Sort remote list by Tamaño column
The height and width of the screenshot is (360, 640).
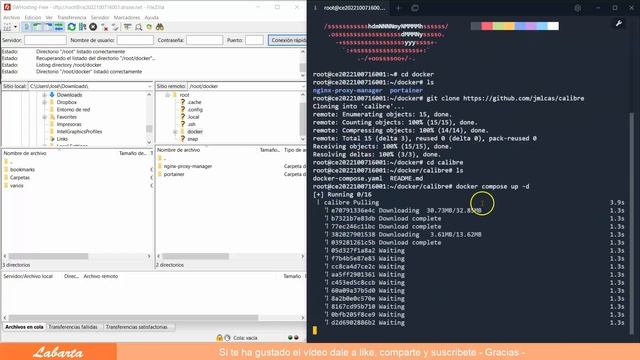[x=269, y=150]
